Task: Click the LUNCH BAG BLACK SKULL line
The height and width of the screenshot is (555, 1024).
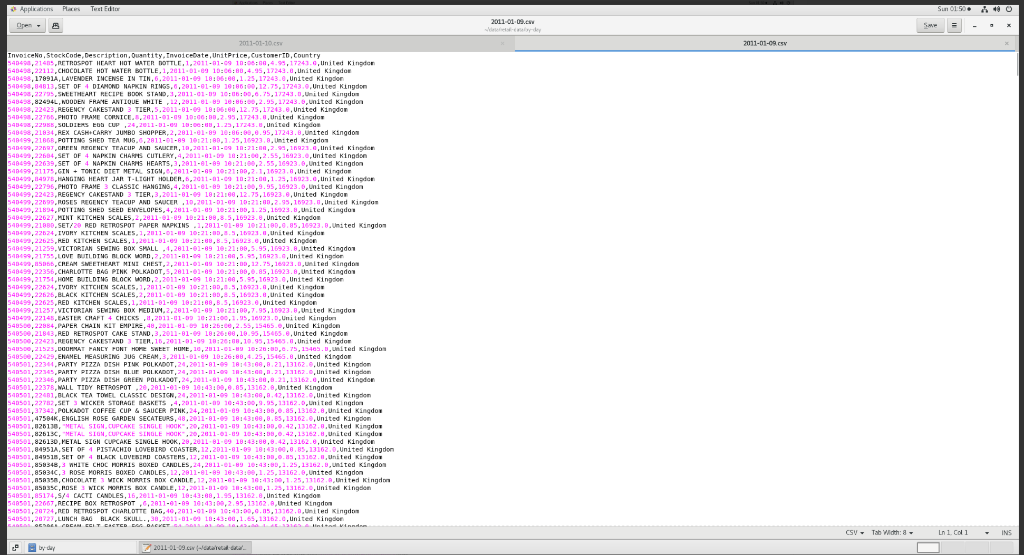Action: click(176, 519)
